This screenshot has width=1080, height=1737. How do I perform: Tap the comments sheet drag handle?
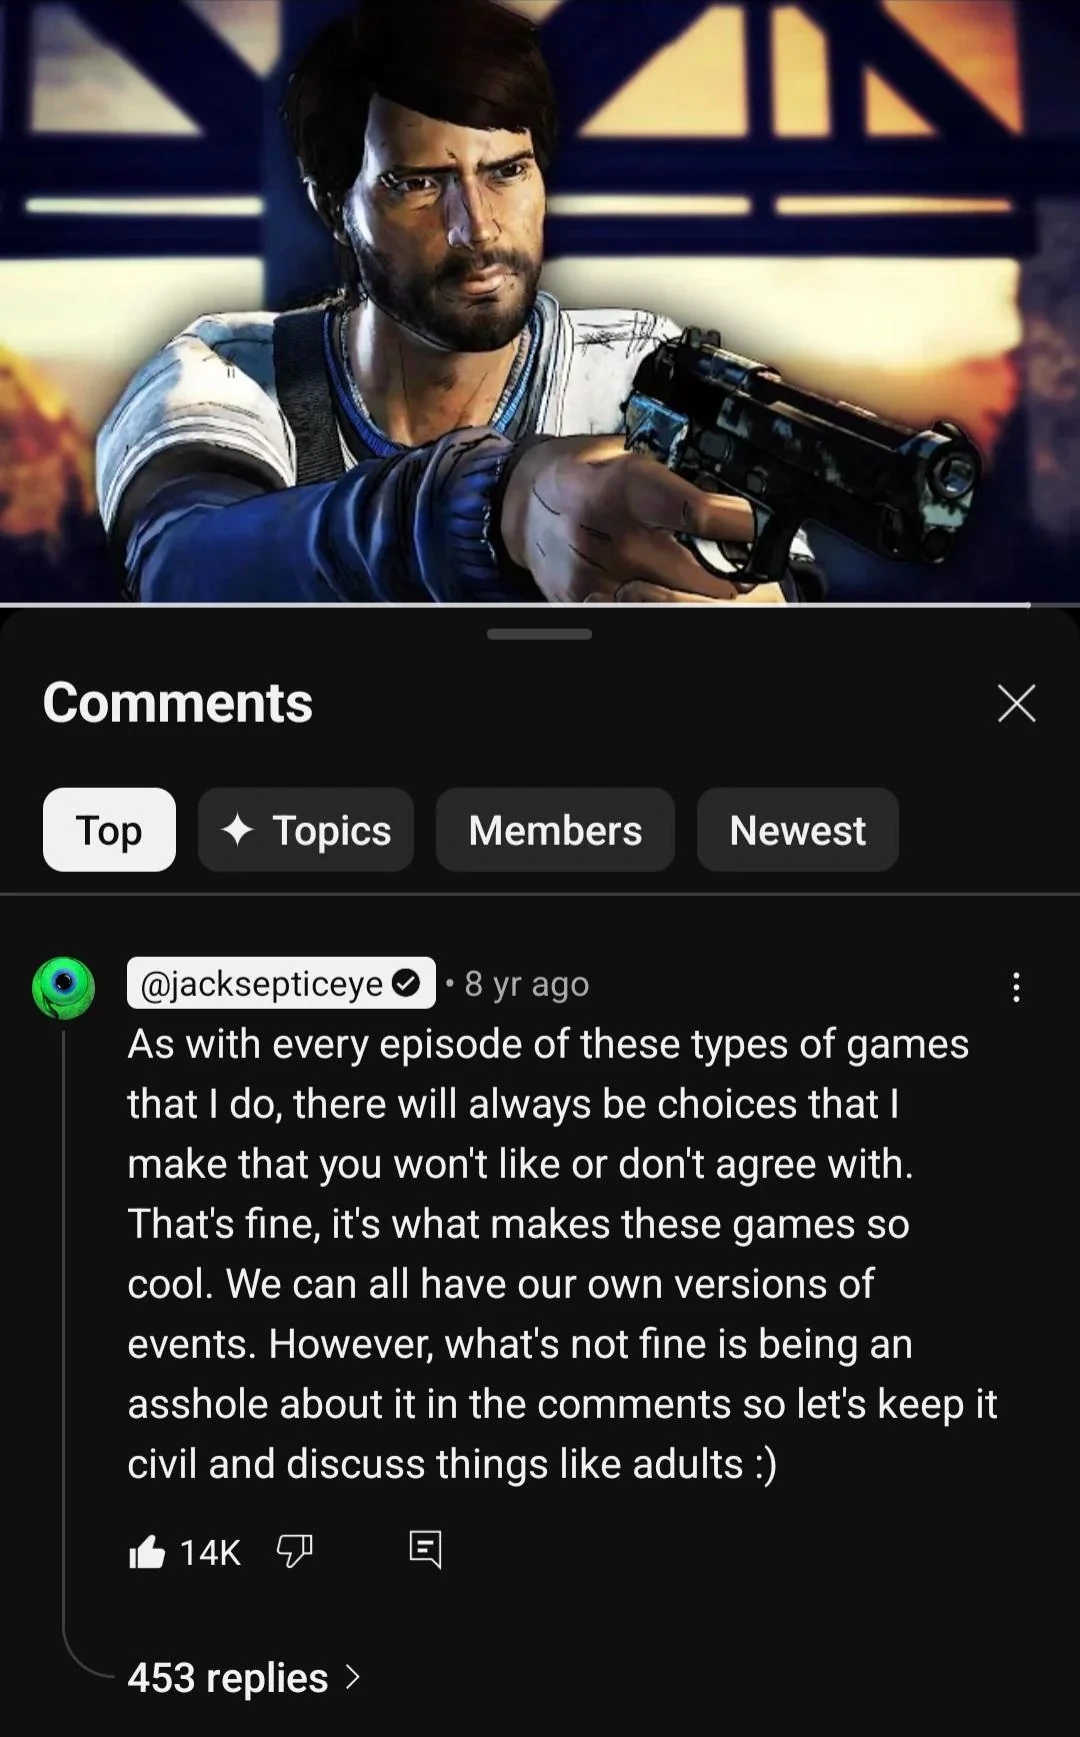(540, 634)
